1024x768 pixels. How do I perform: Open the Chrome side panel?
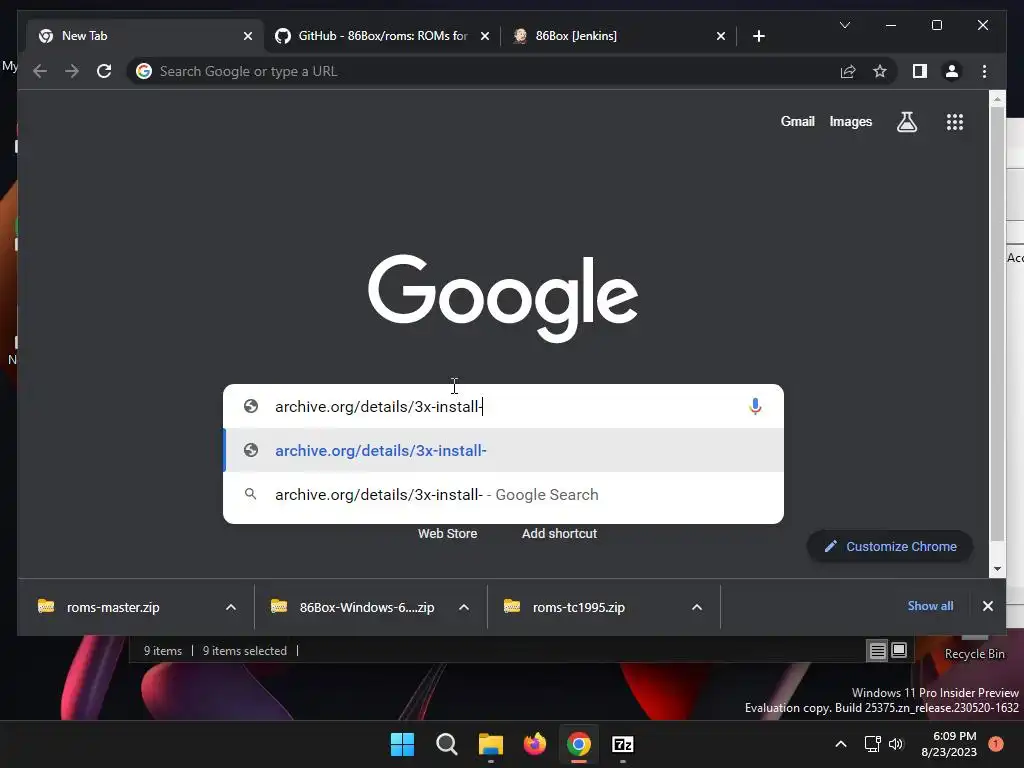(x=920, y=71)
